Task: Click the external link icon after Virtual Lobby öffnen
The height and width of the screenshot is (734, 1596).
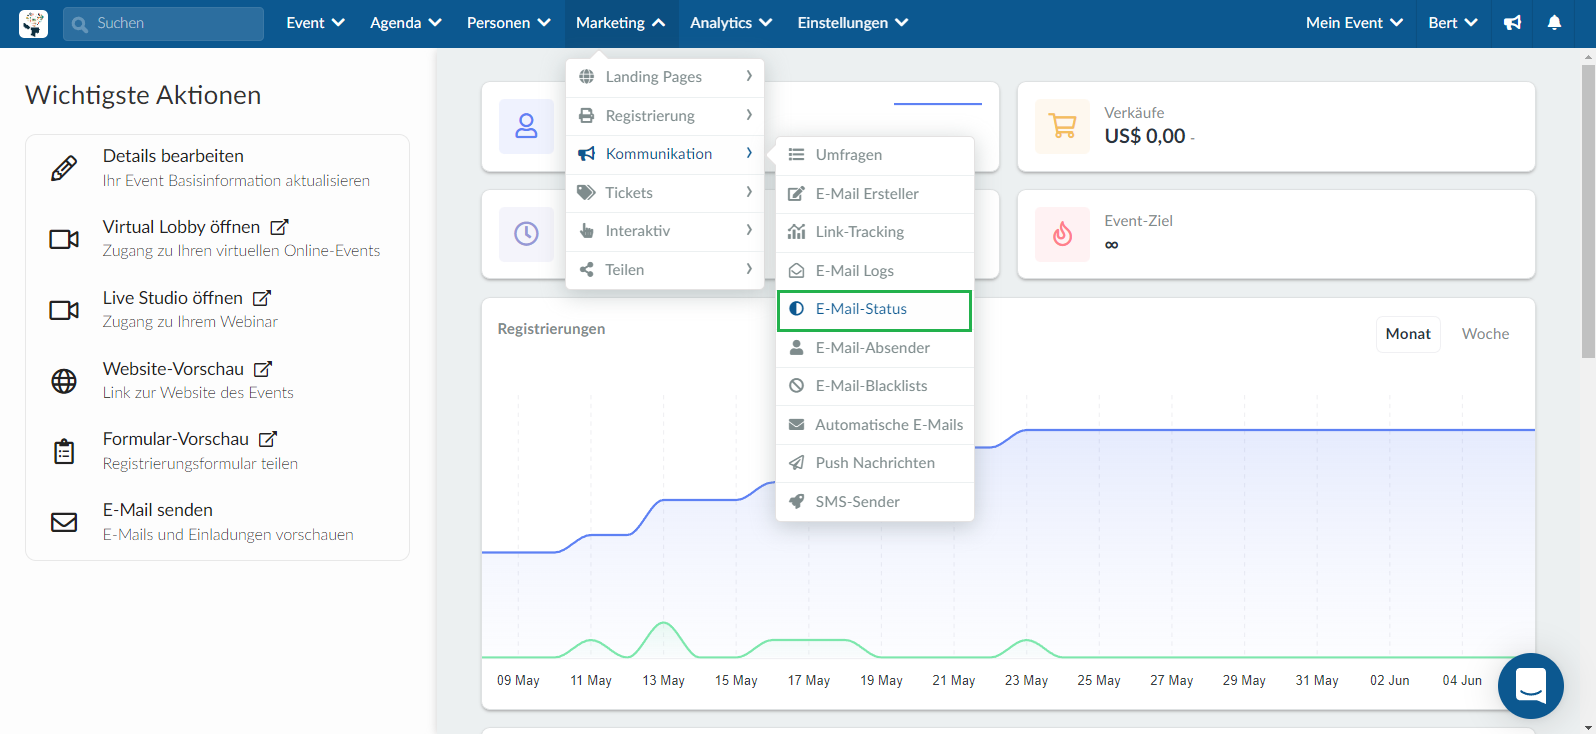Action: click(x=279, y=227)
